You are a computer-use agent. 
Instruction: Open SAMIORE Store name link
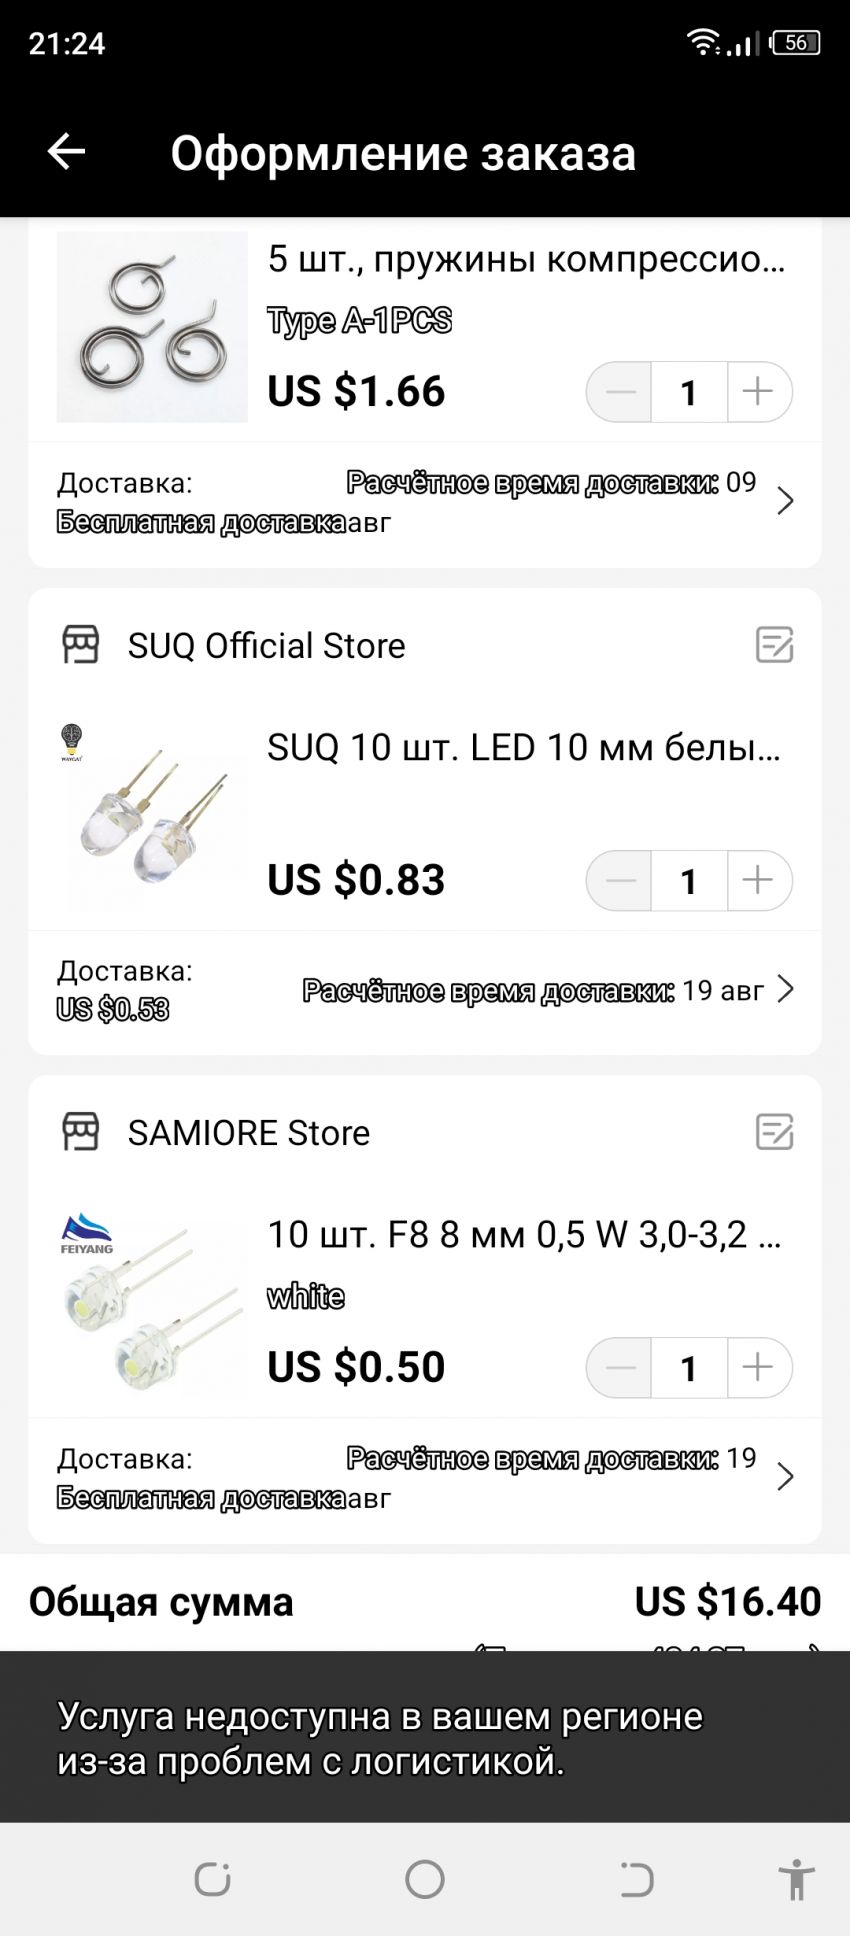coord(248,1133)
